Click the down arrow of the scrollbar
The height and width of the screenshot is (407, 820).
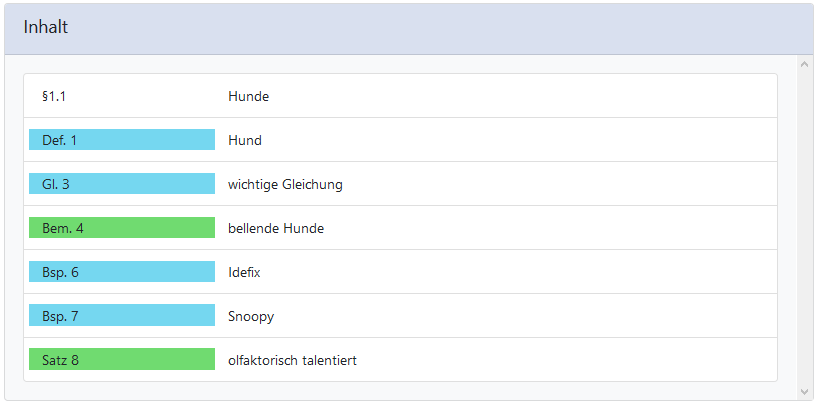(804, 391)
